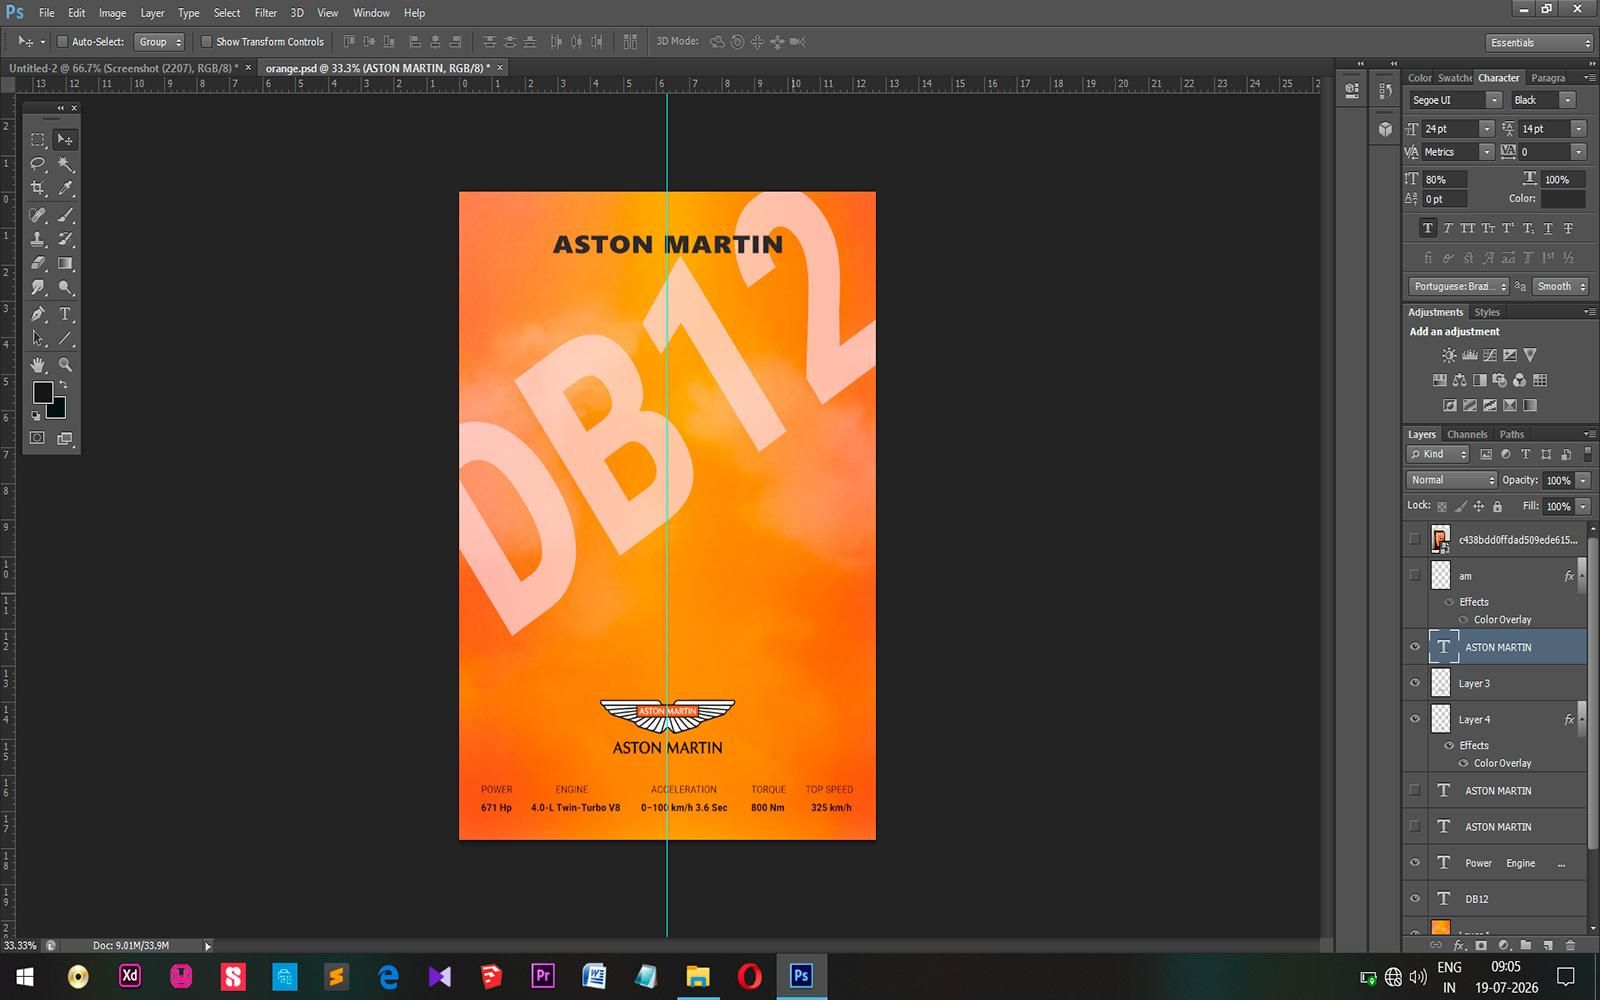Select the Clone Stamp tool
This screenshot has height=1000, width=1600.
[x=38, y=239]
